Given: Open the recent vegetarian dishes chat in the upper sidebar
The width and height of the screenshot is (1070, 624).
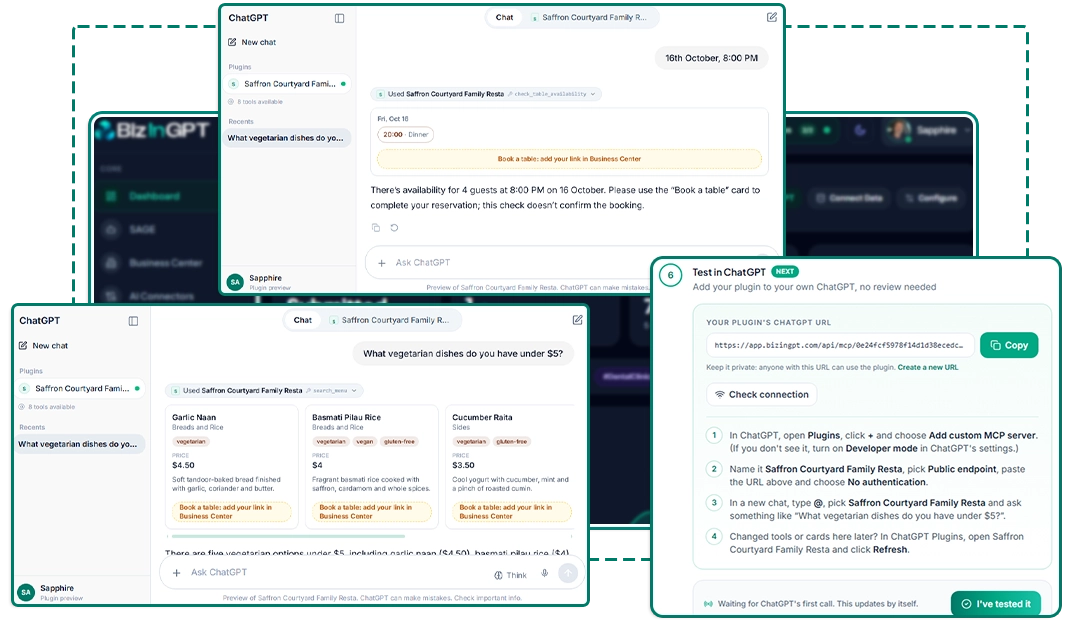Looking at the screenshot, I should coord(285,138).
